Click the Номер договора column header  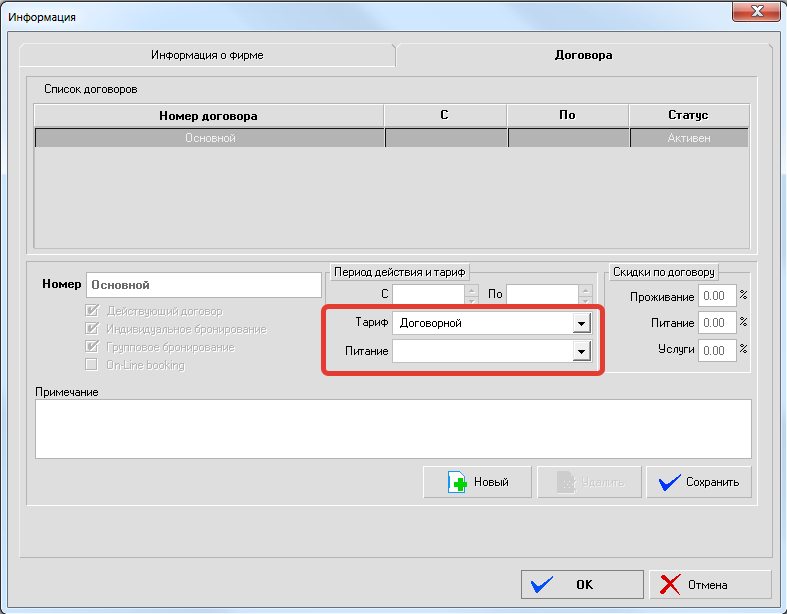208,116
